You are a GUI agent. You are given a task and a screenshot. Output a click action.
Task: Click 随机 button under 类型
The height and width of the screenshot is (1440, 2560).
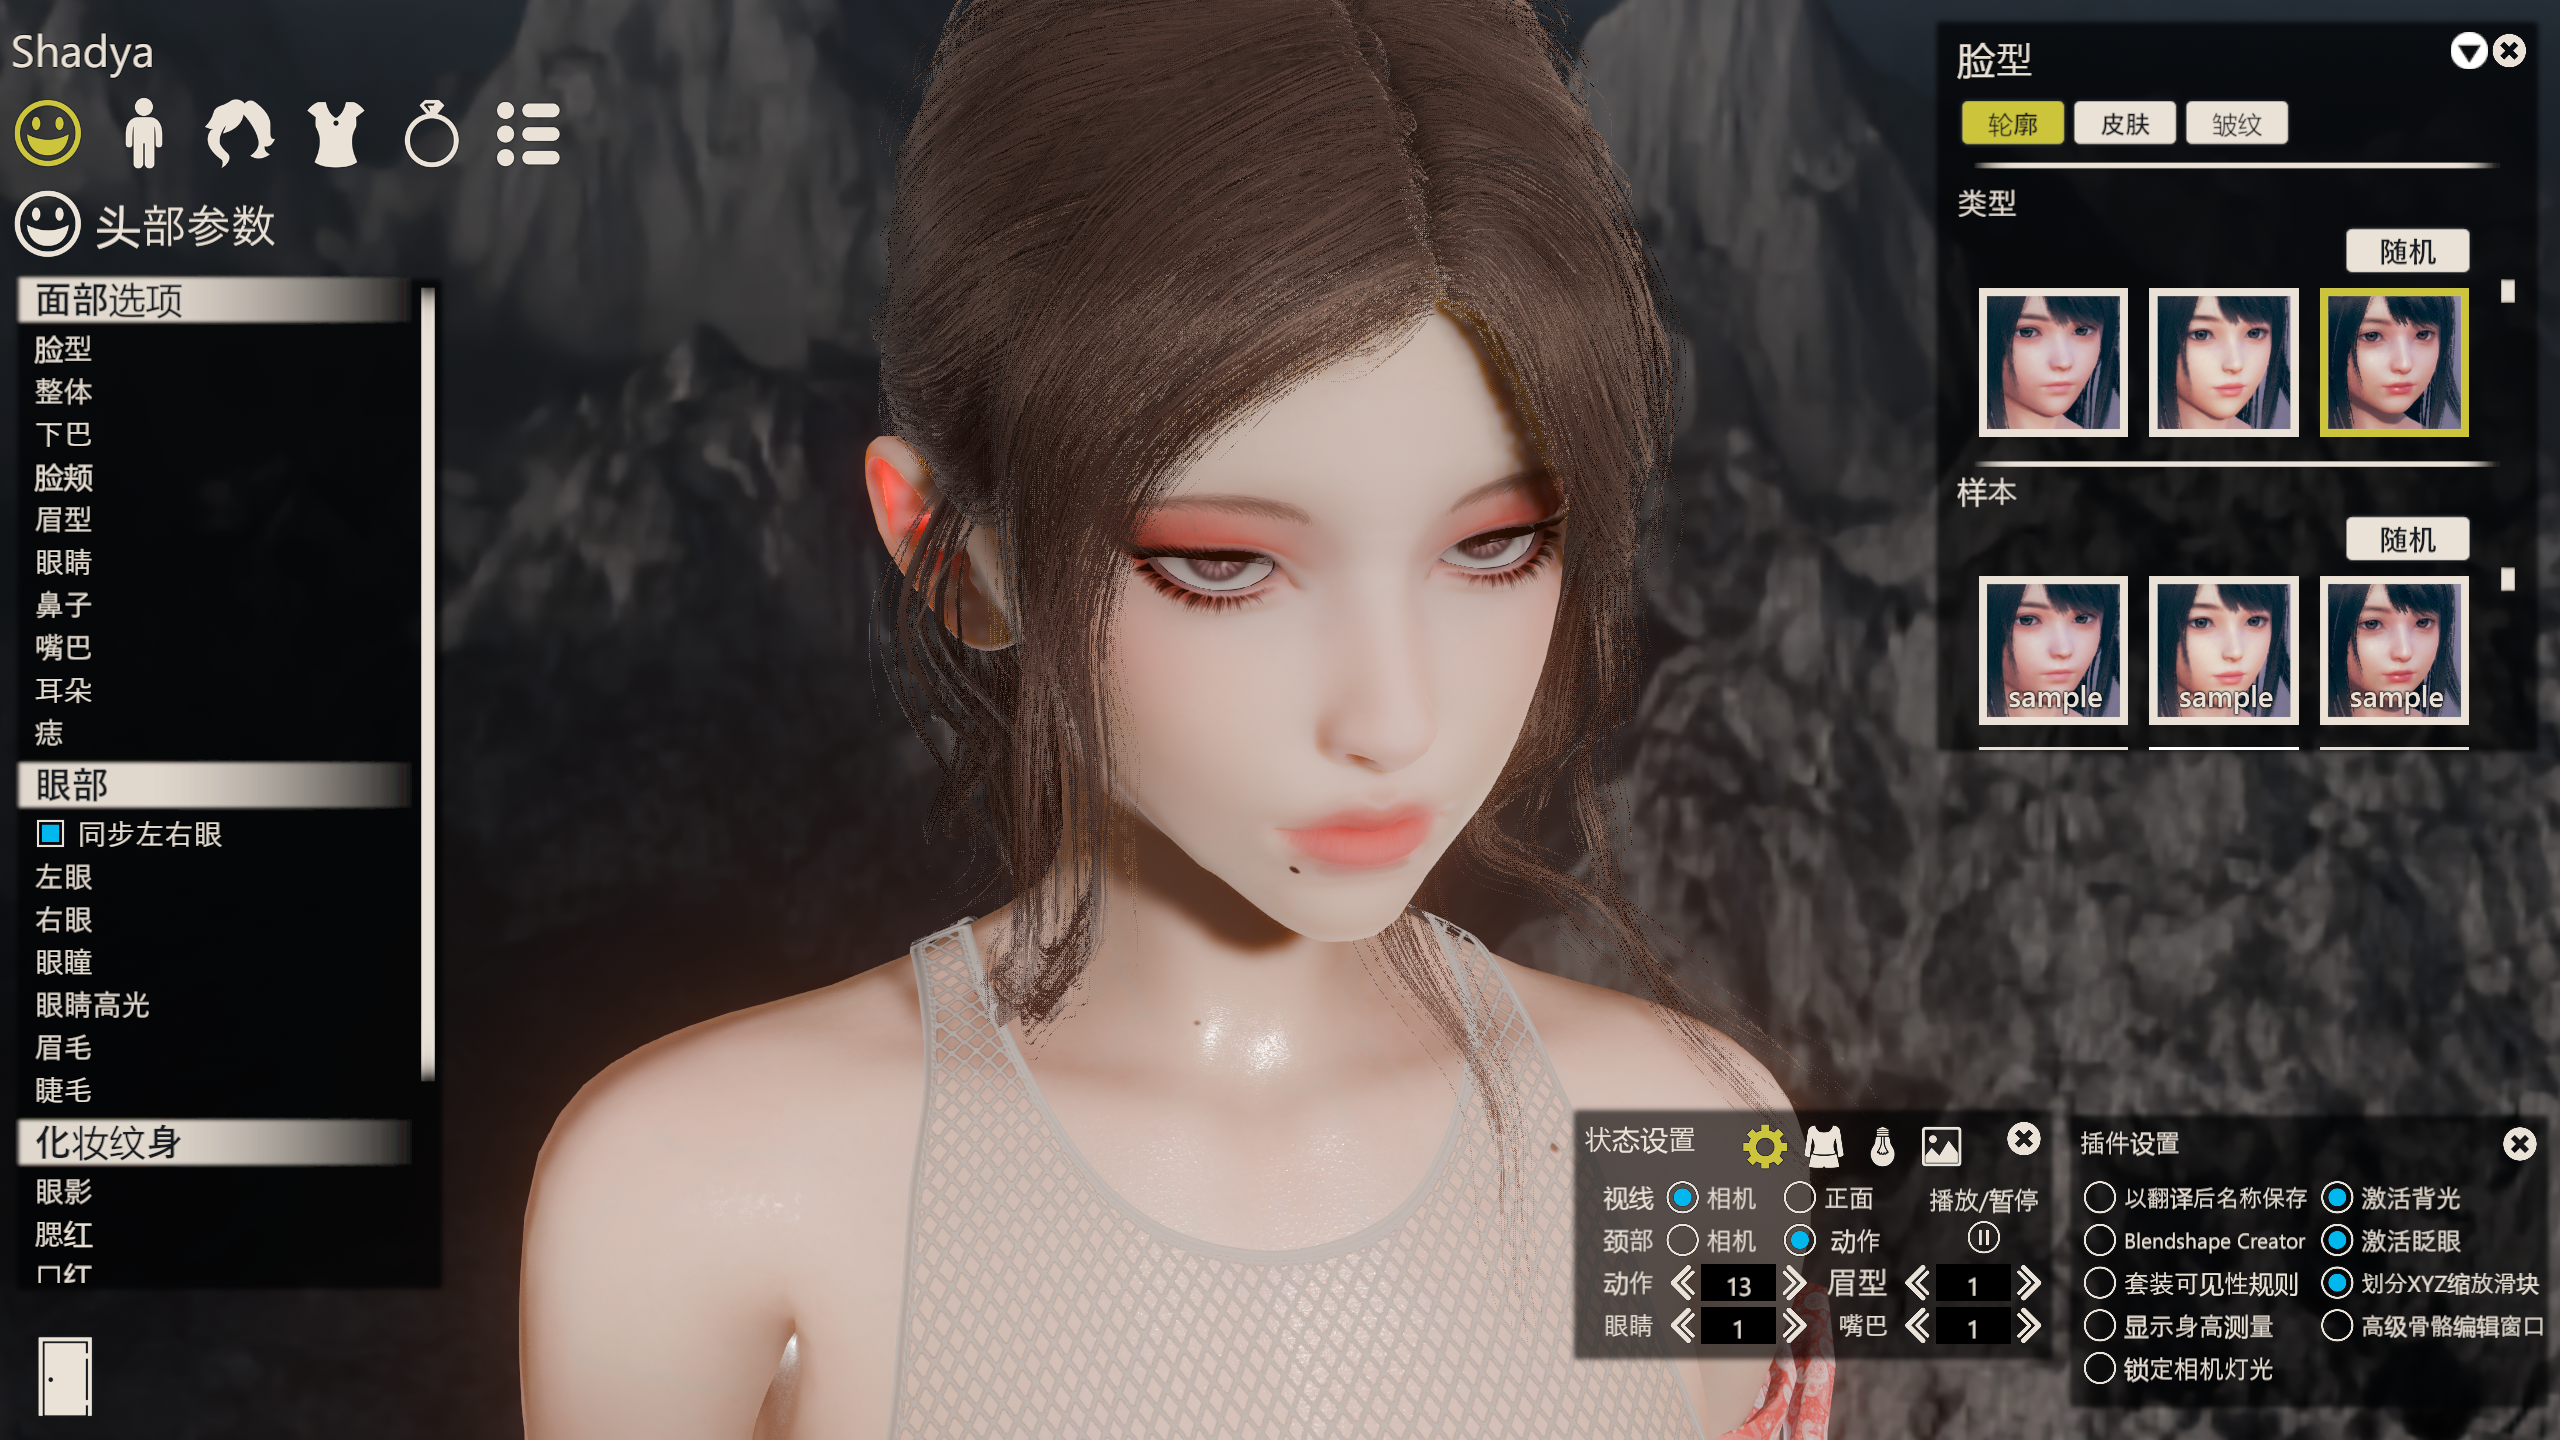[2407, 251]
